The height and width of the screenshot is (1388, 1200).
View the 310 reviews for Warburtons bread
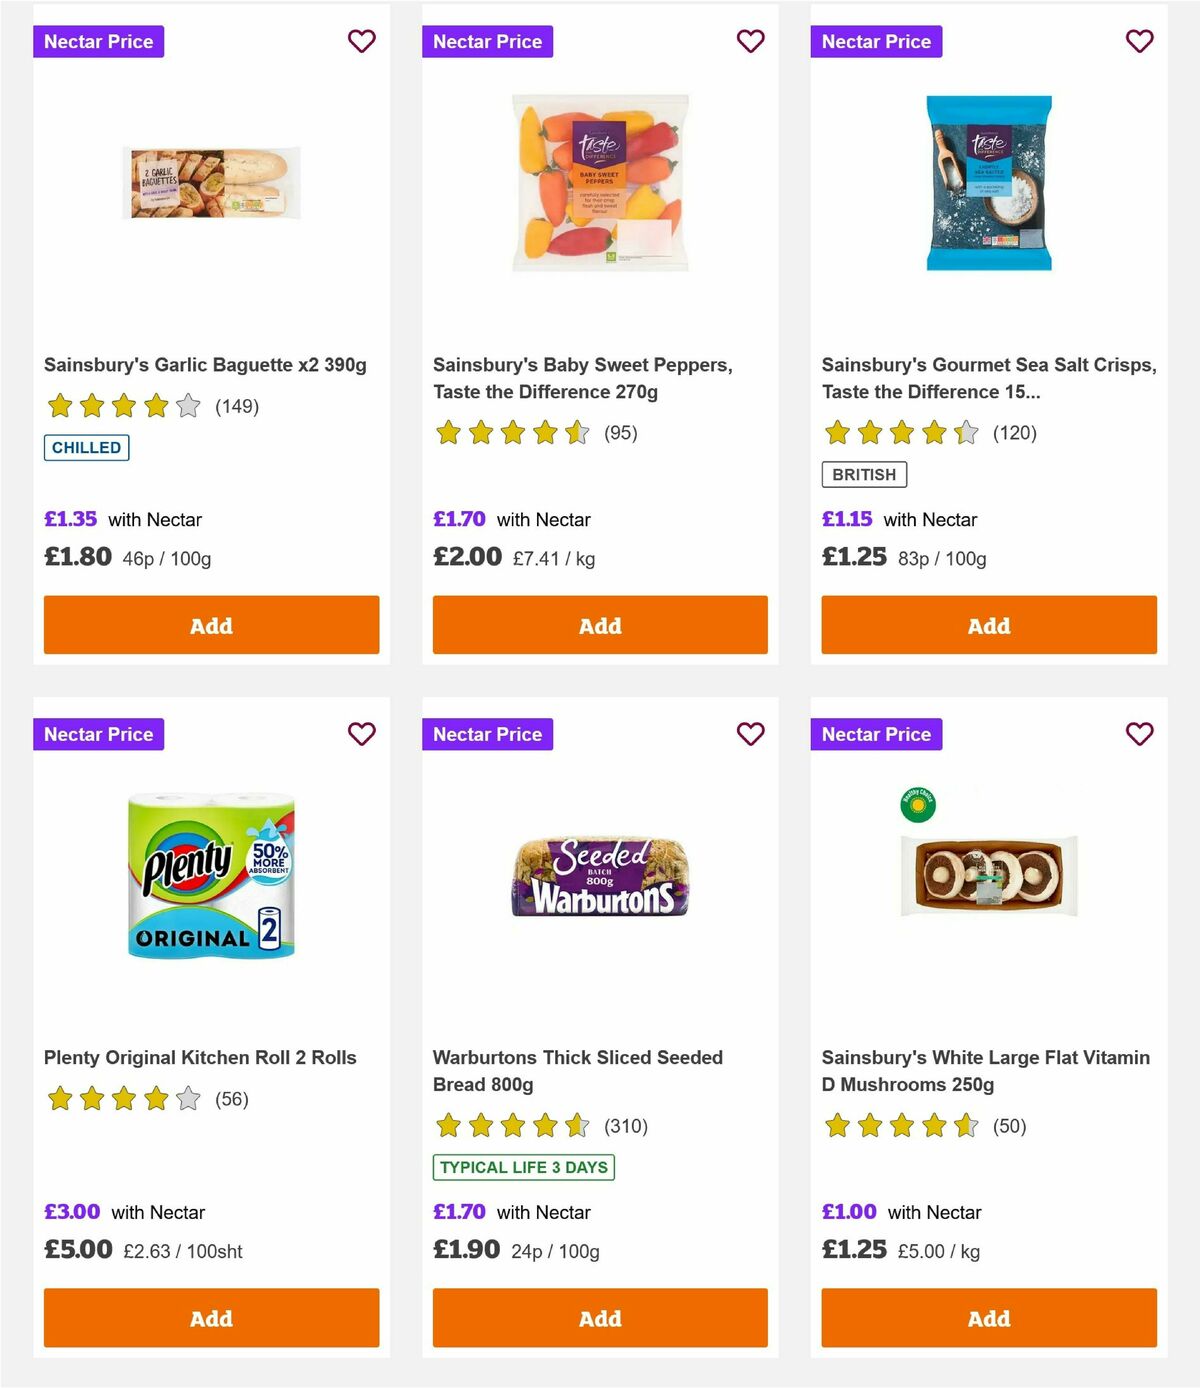point(625,1126)
